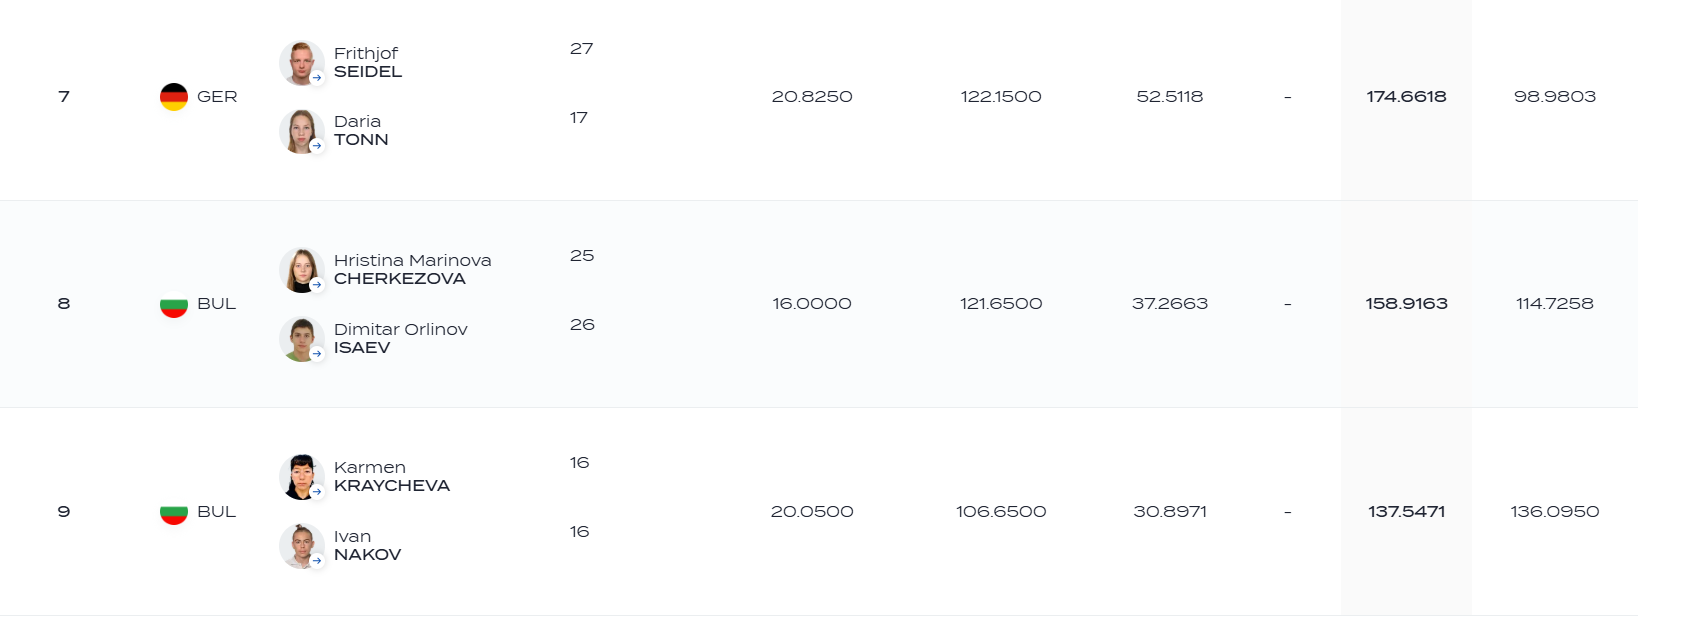This screenshot has height=617, width=1685.
Task: Click Bulgaria flag icon in rank 9 row
Action: [174, 512]
